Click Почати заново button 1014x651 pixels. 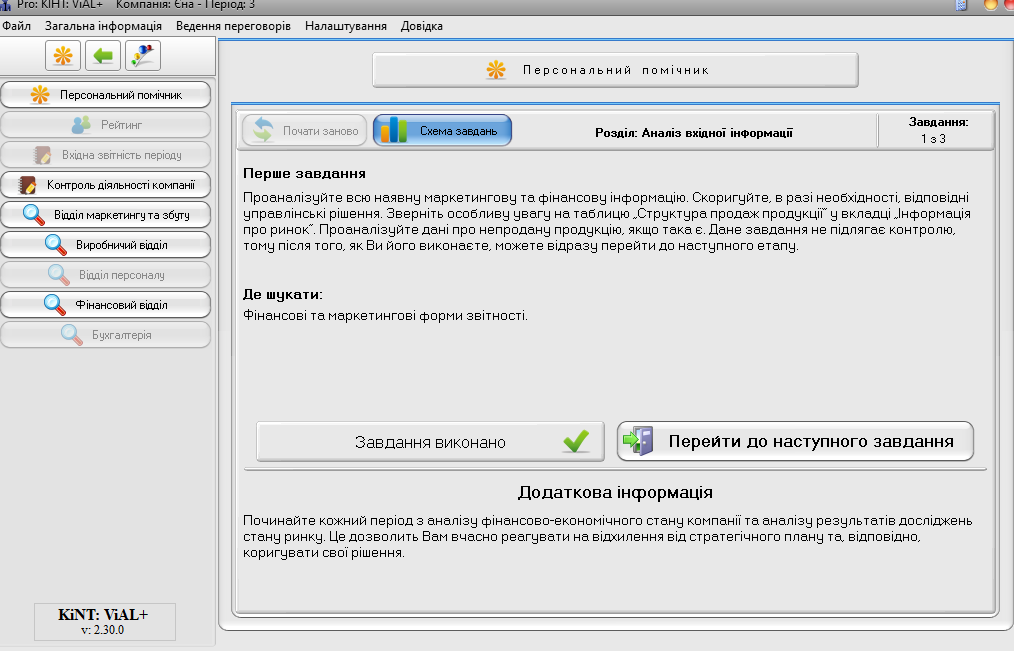pos(305,131)
